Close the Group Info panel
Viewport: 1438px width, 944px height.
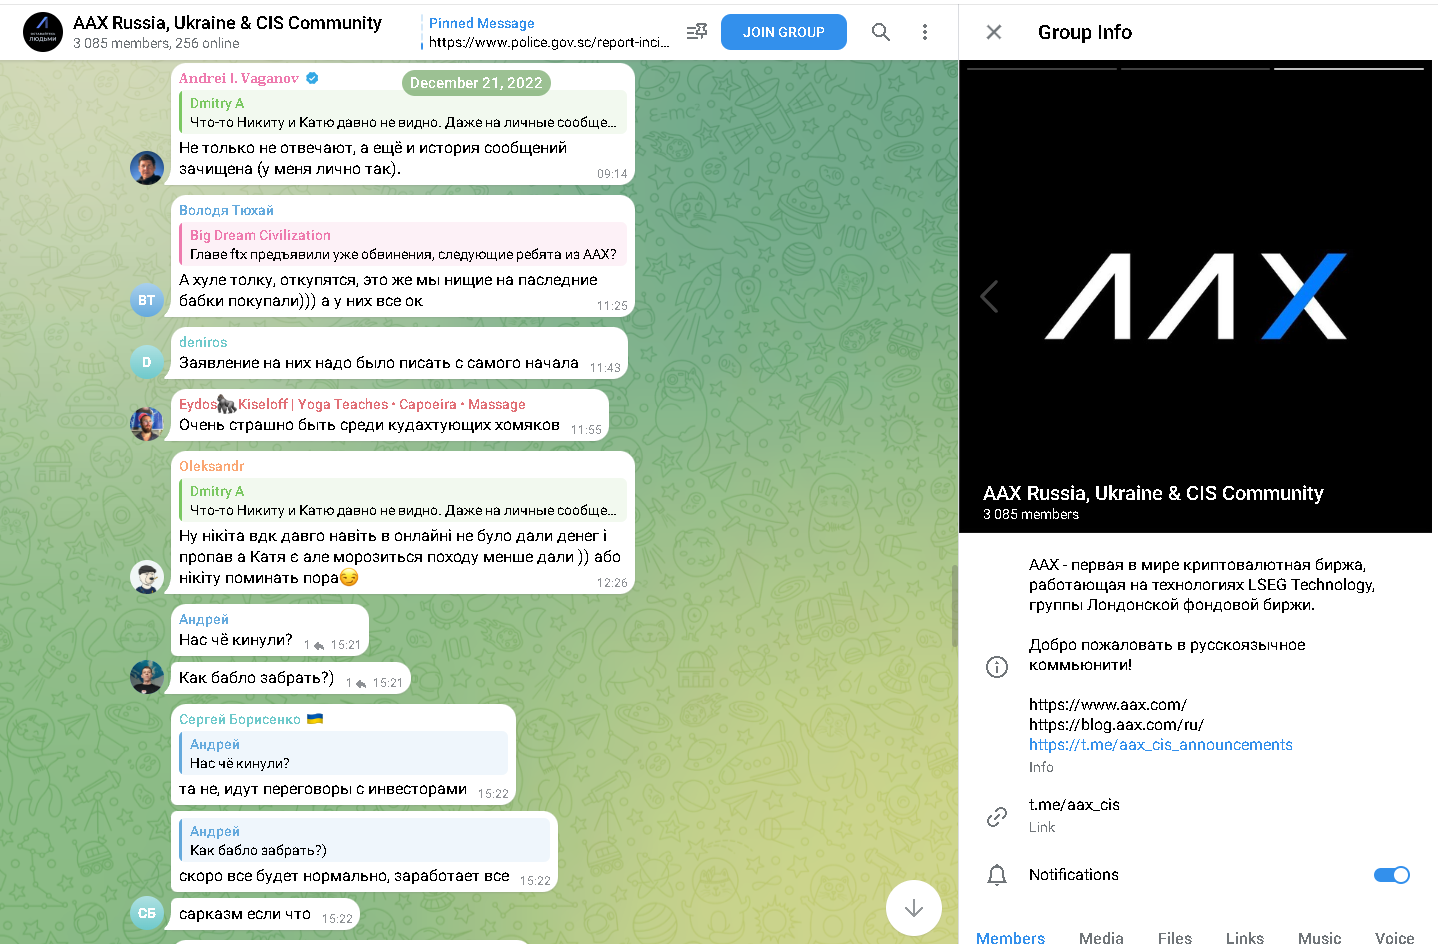pyautogui.click(x=993, y=32)
